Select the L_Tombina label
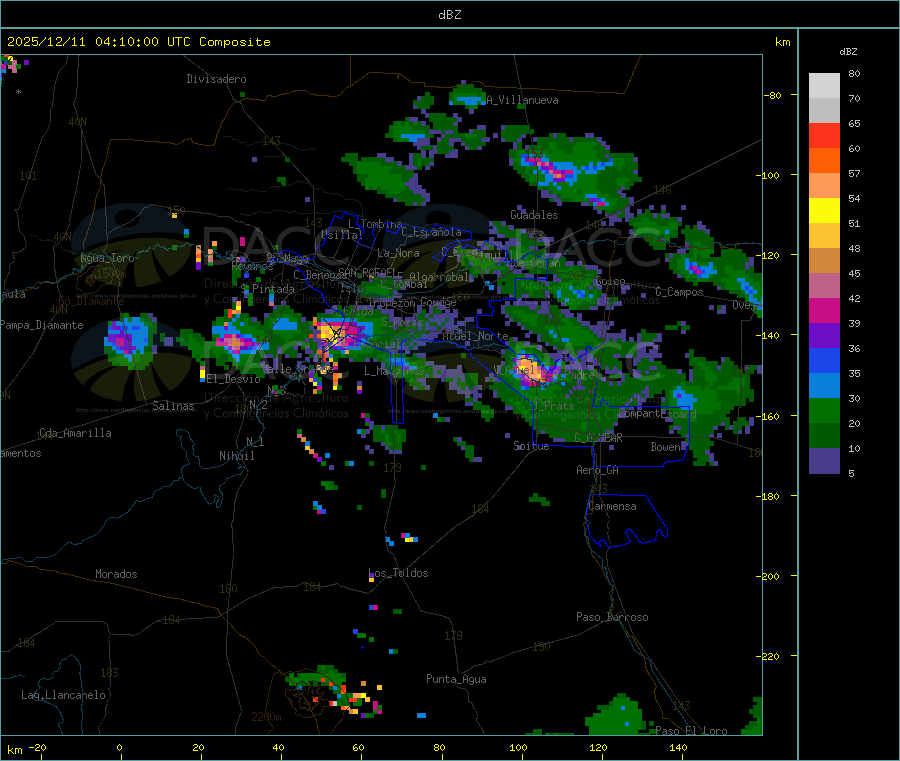This screenshot has height=761, width=900. coord(375,224)
